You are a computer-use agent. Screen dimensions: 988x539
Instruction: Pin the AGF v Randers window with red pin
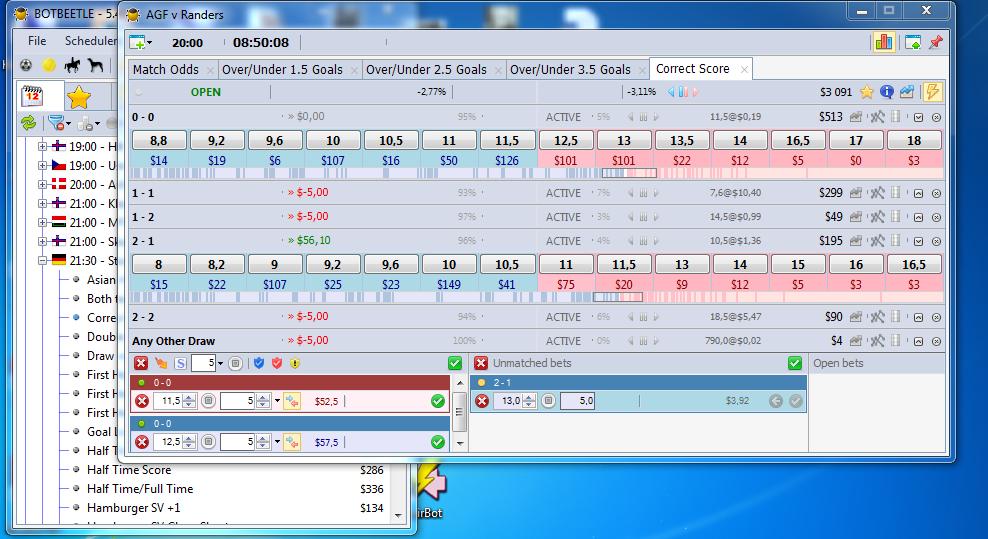pos(936,42)
